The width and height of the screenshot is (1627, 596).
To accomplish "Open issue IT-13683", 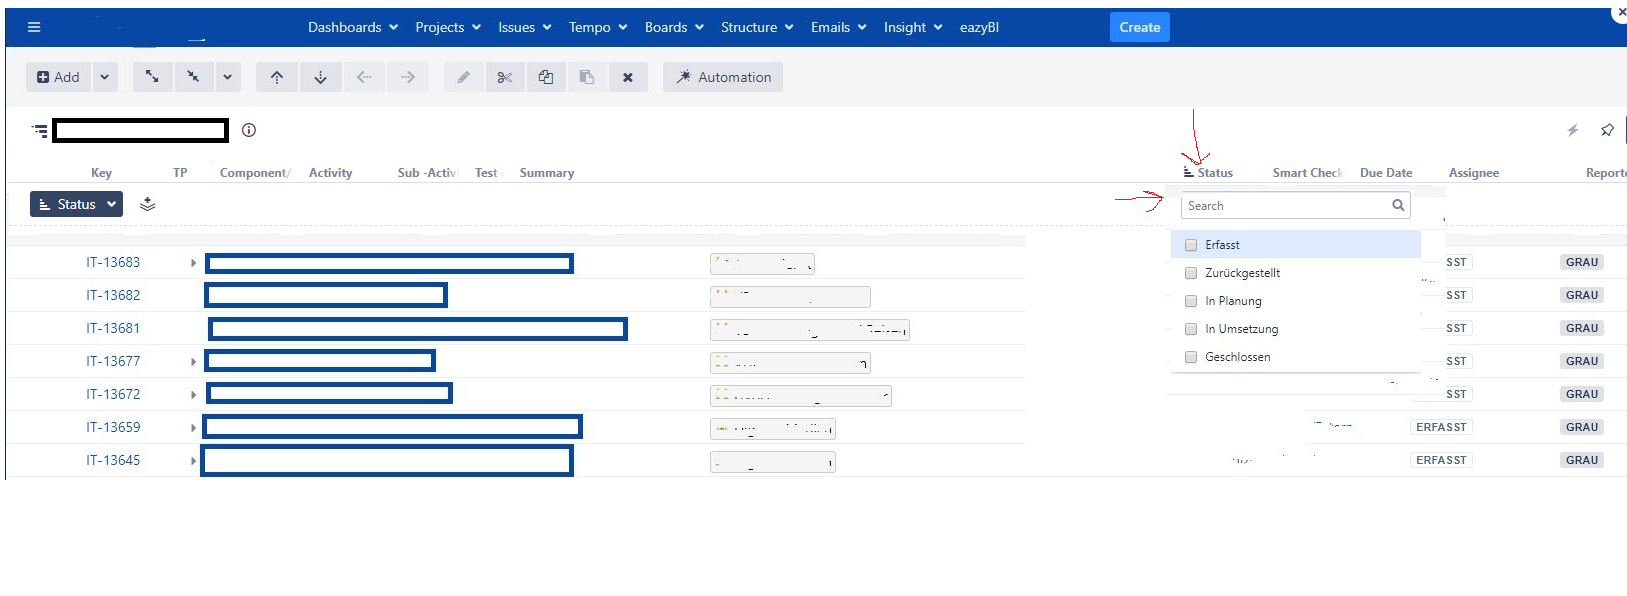I will (x=113, y=262).
